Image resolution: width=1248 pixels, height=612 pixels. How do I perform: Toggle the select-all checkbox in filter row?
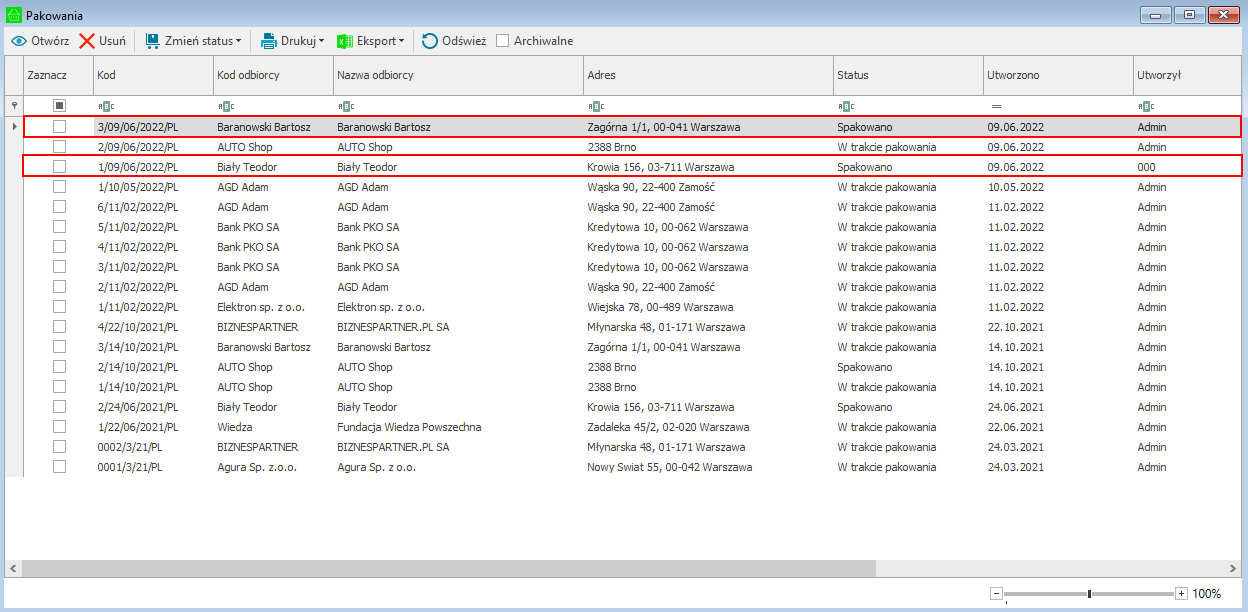click(x=59, y=105)
